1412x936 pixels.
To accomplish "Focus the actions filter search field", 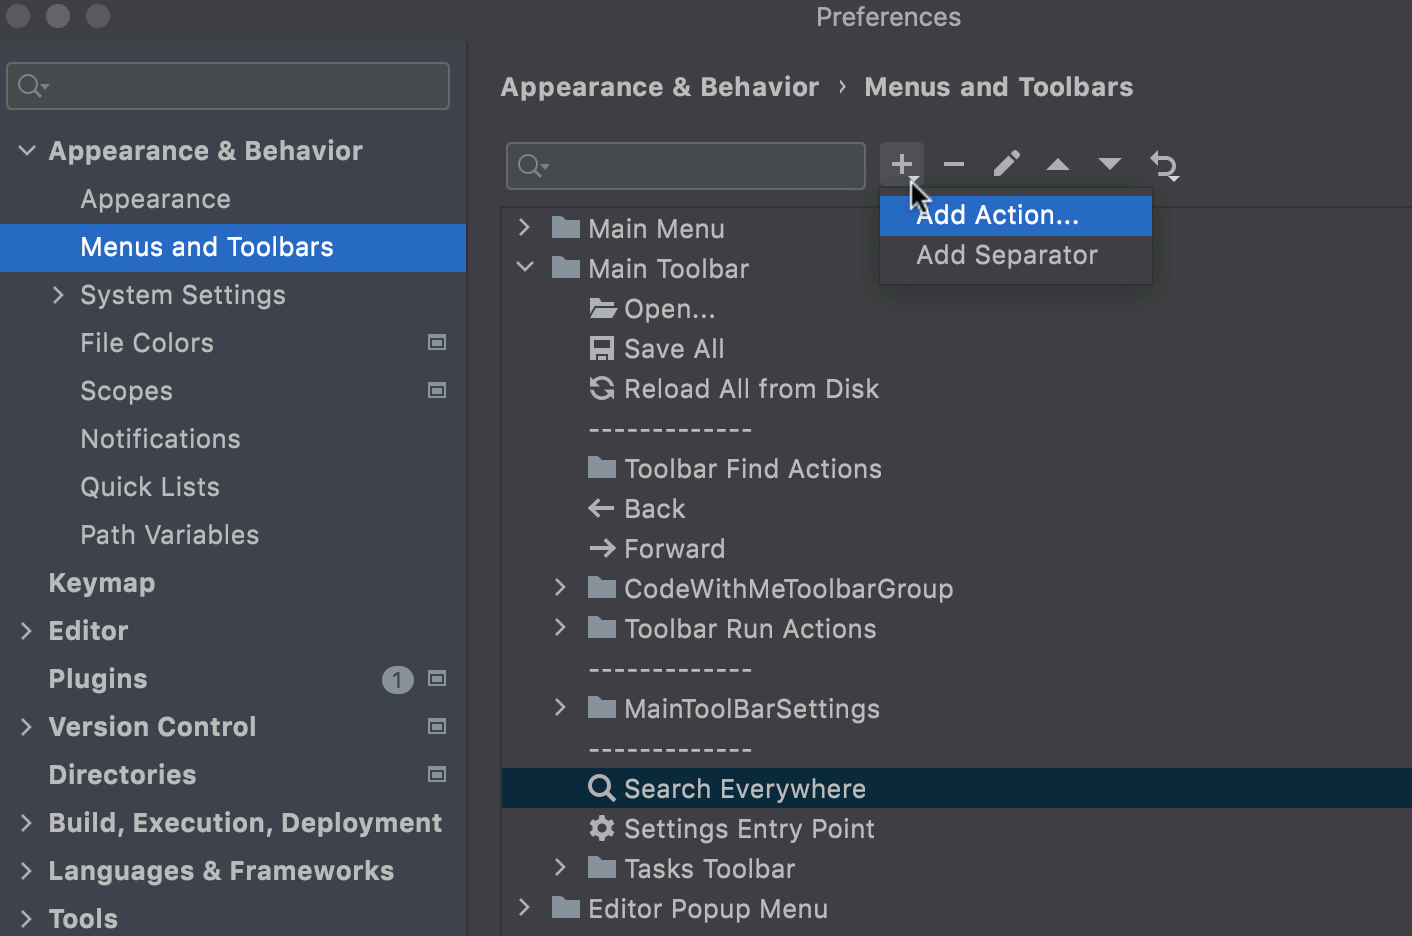I will click(686, 166).
